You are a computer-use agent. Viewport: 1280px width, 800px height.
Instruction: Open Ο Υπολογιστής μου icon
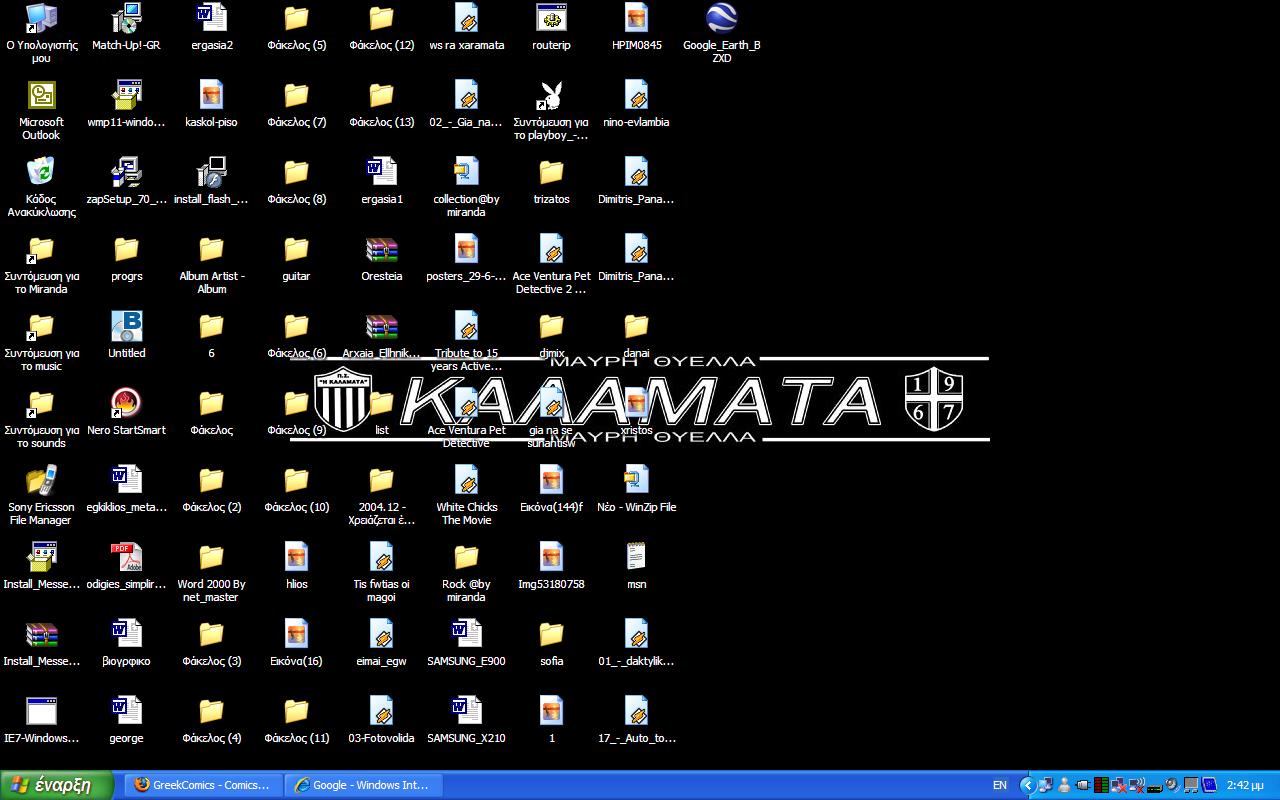coord(41,18)
